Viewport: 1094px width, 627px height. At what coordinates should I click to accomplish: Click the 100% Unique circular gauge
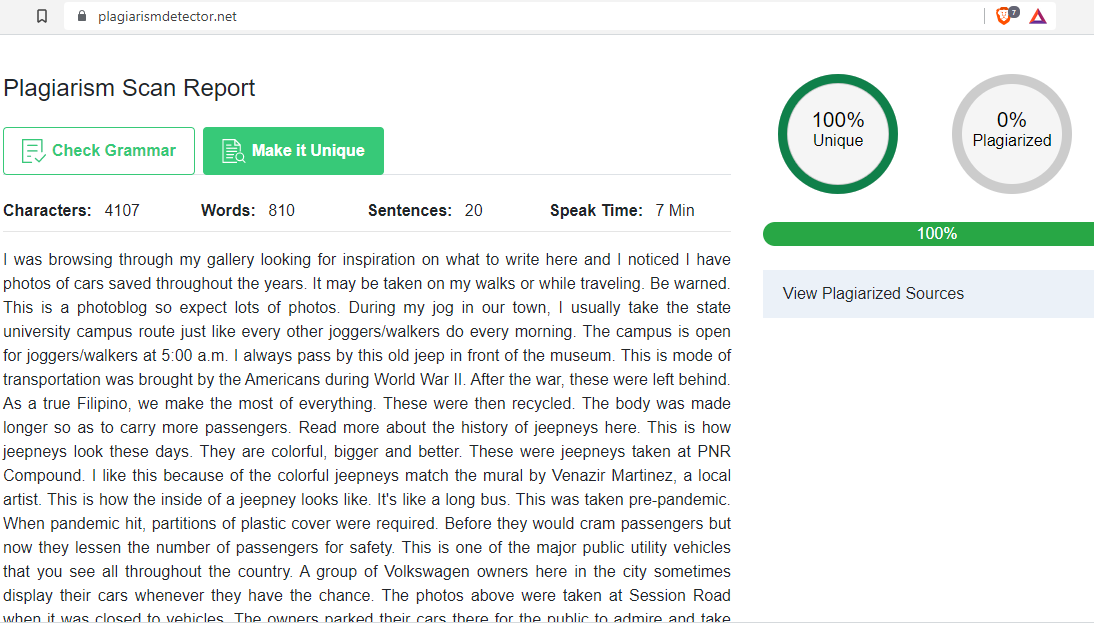point(838,134)
